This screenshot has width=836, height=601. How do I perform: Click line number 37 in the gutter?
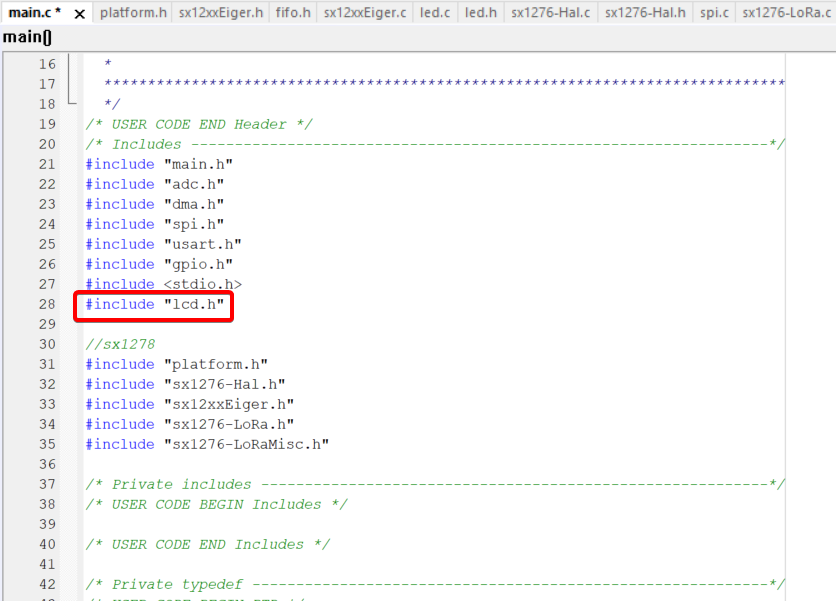(47, 484)
